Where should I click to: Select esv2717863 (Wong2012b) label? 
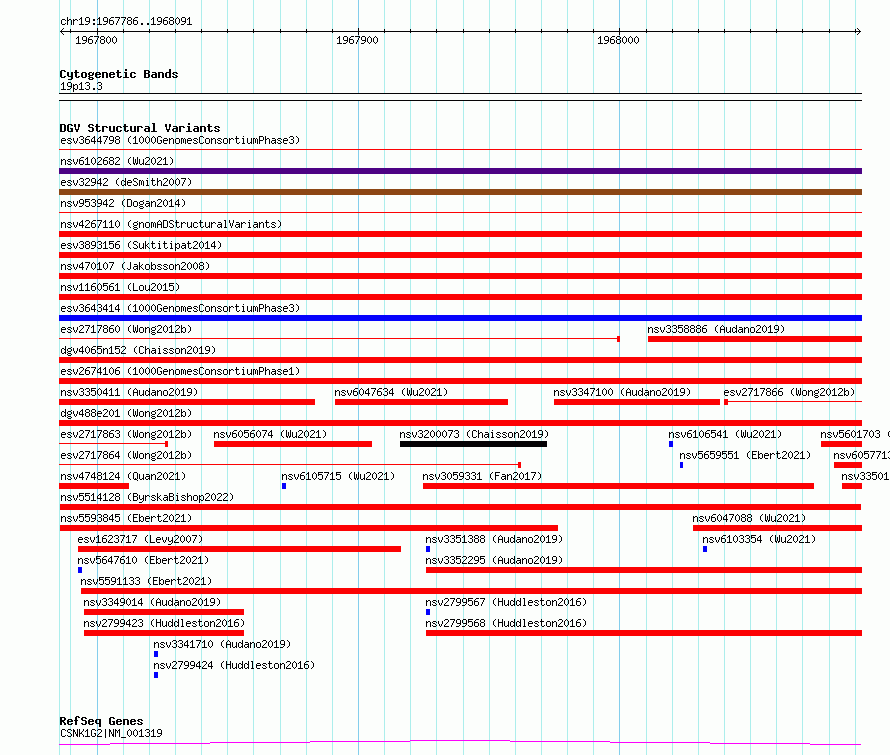(x=126, y=434)
